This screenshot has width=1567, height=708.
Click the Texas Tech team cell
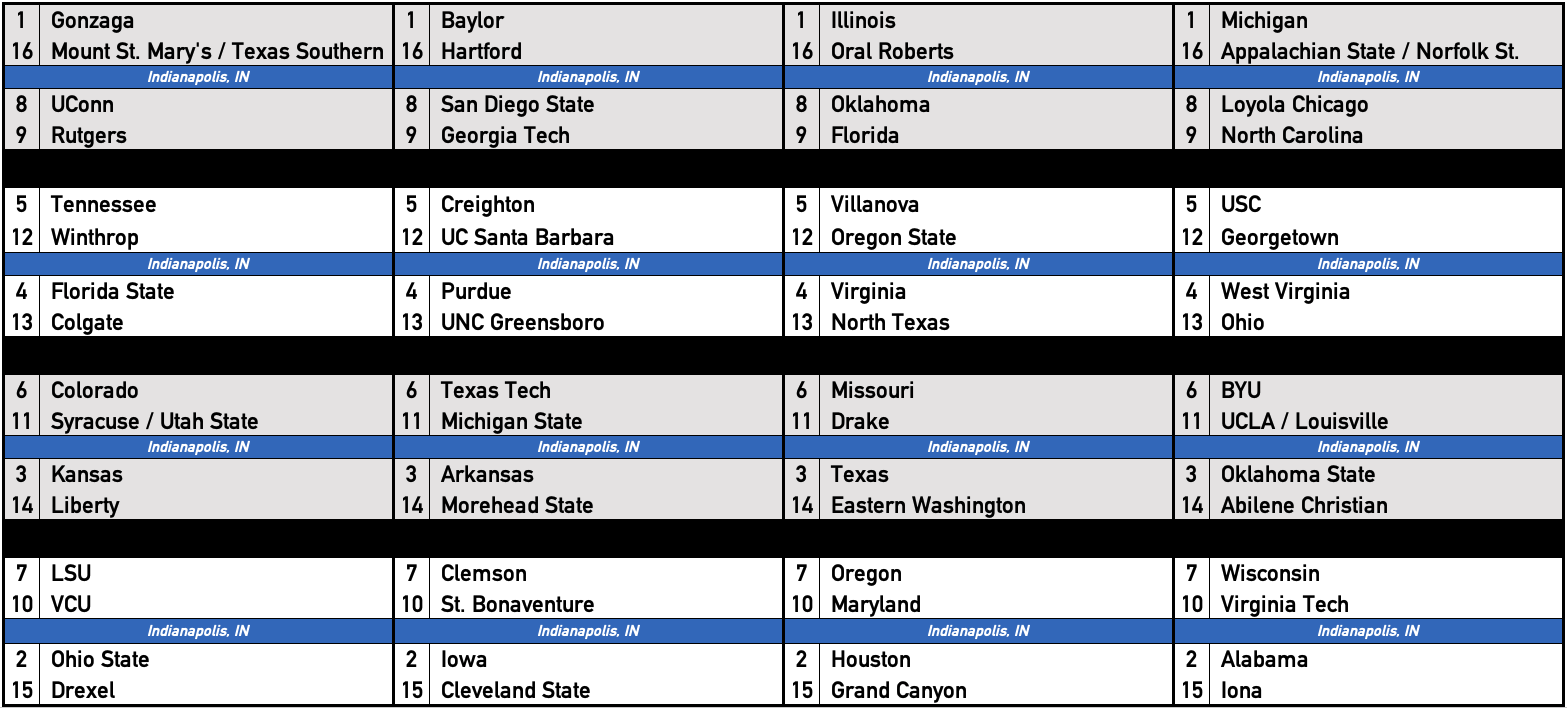coord(495,391)
